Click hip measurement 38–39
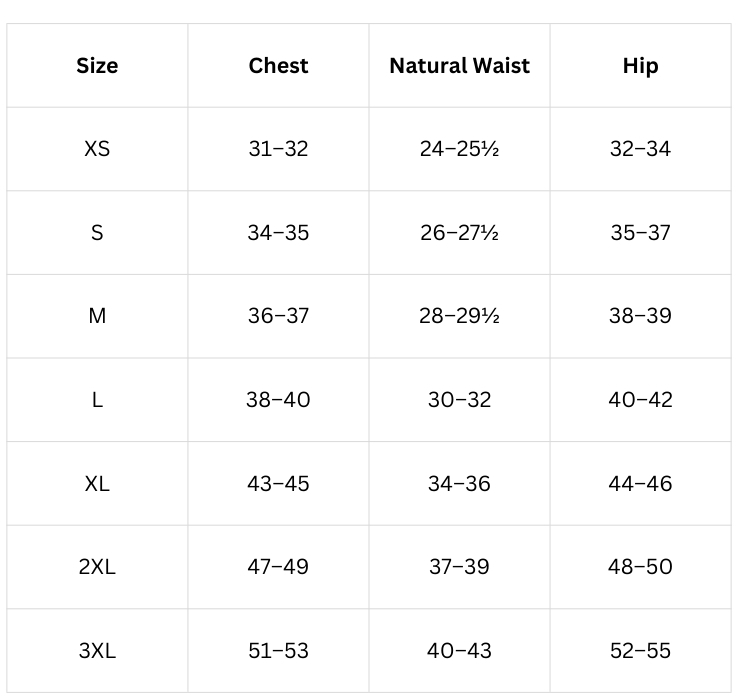 click(640, 316)
